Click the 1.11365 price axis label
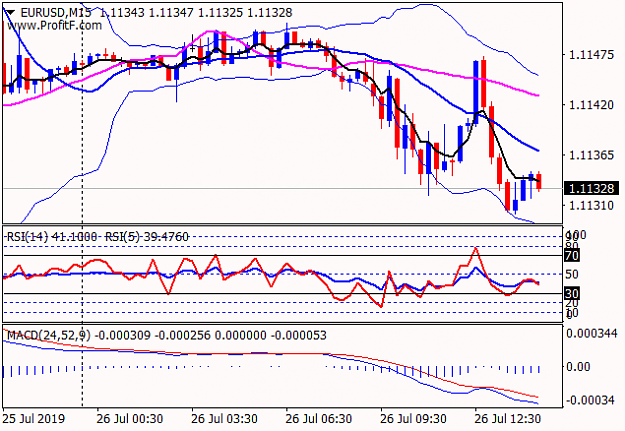Viewport: 625px width, 431px height. (x=592, y=155)
